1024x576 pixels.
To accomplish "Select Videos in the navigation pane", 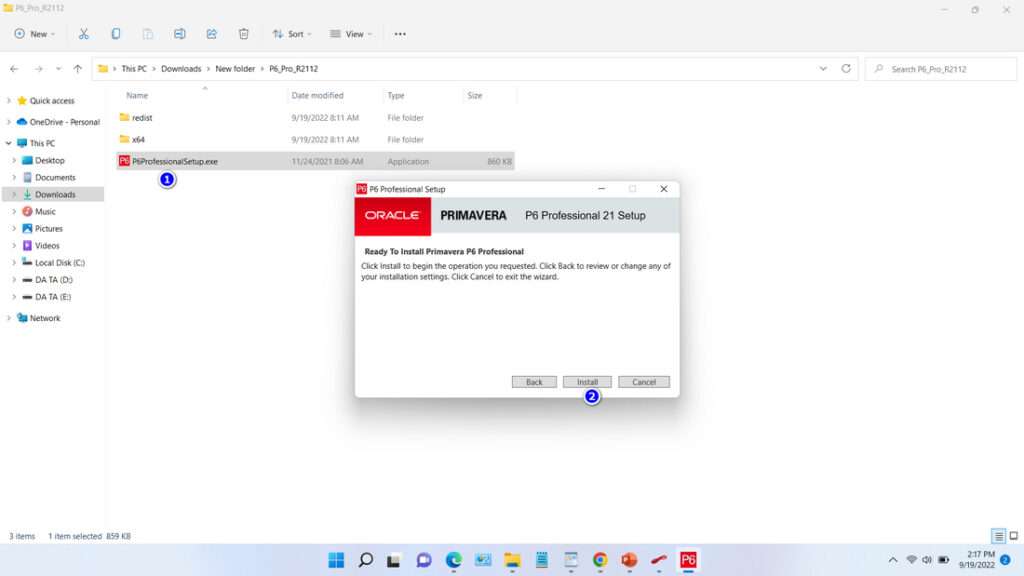I will [x=47, y=246].
